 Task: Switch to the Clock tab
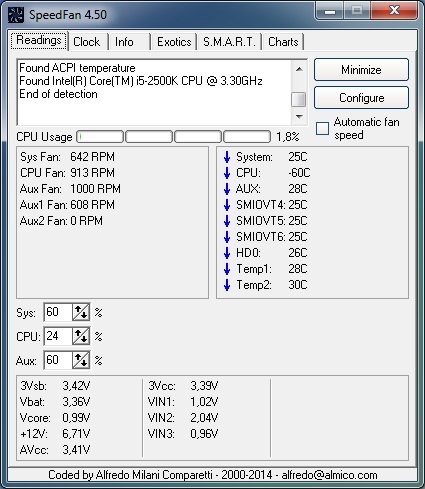87,42
